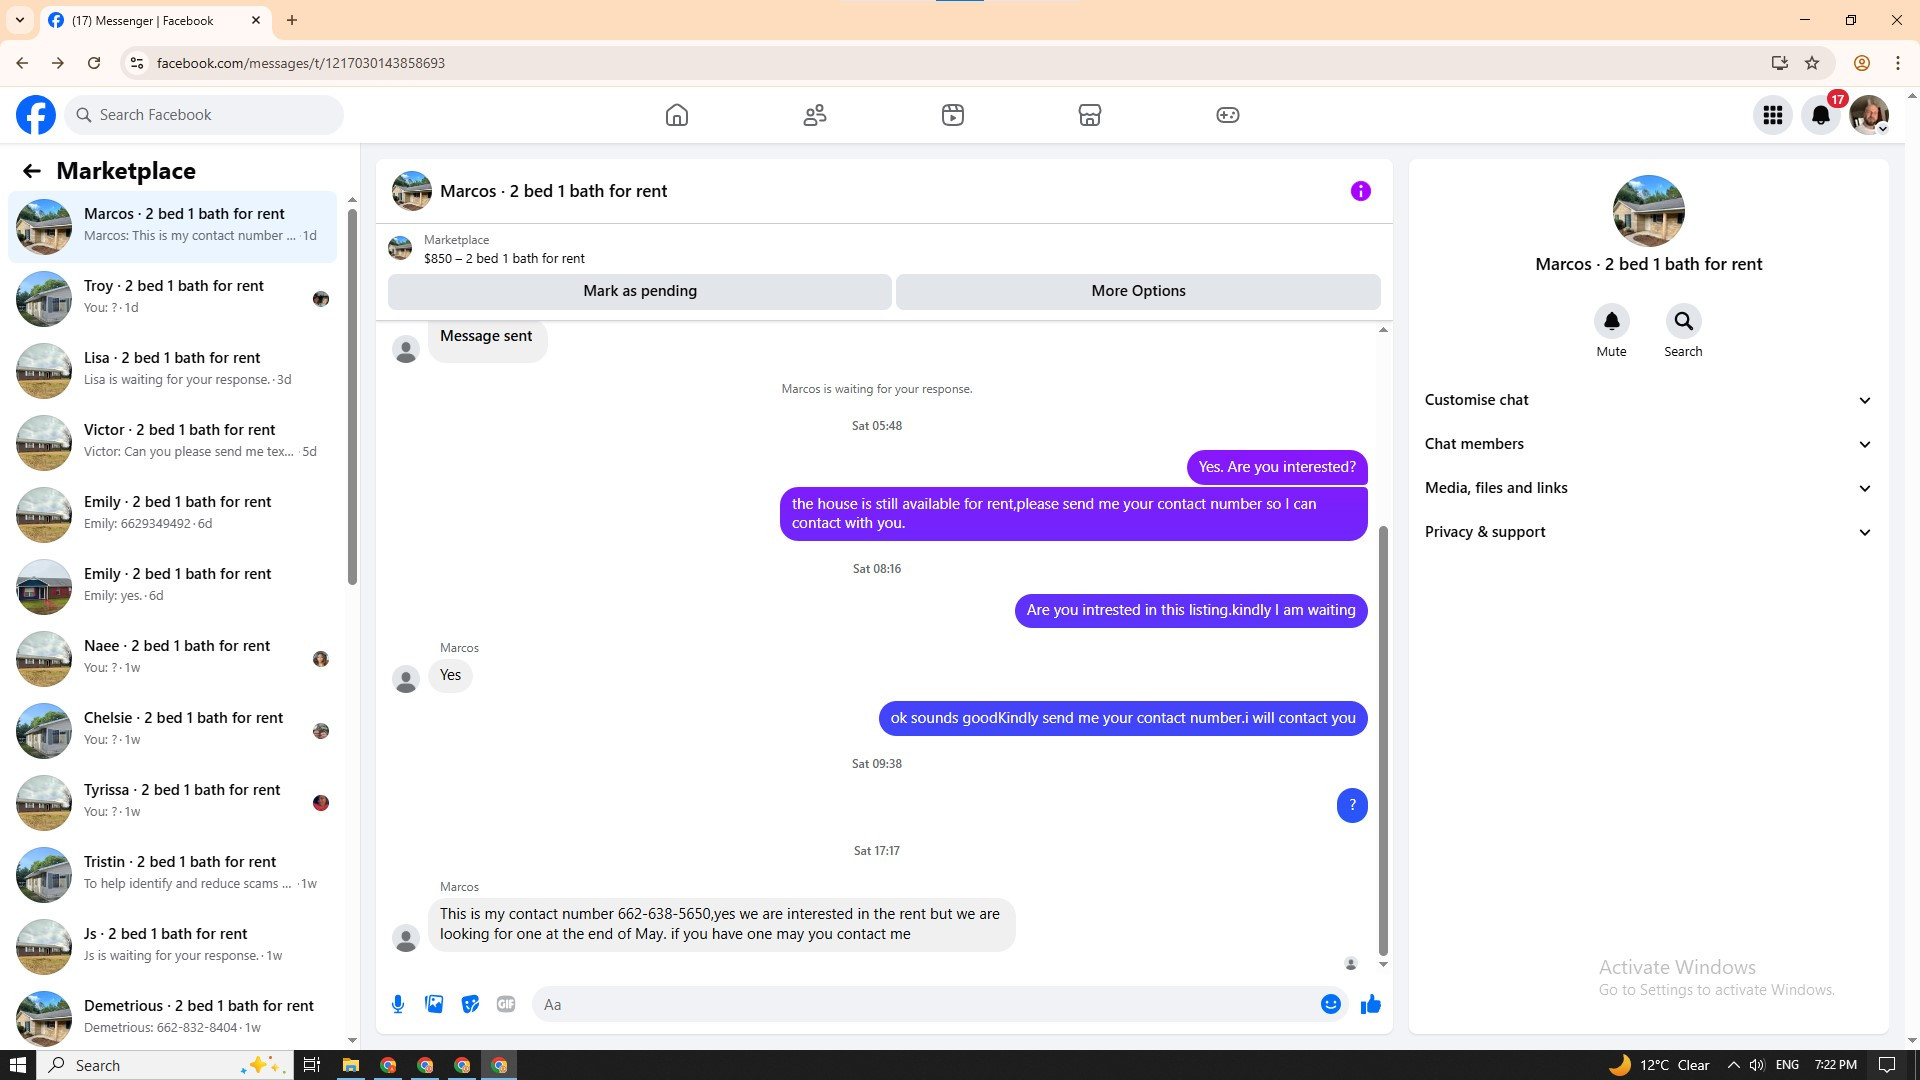Click Mark as pending button

tap(640, 291)
